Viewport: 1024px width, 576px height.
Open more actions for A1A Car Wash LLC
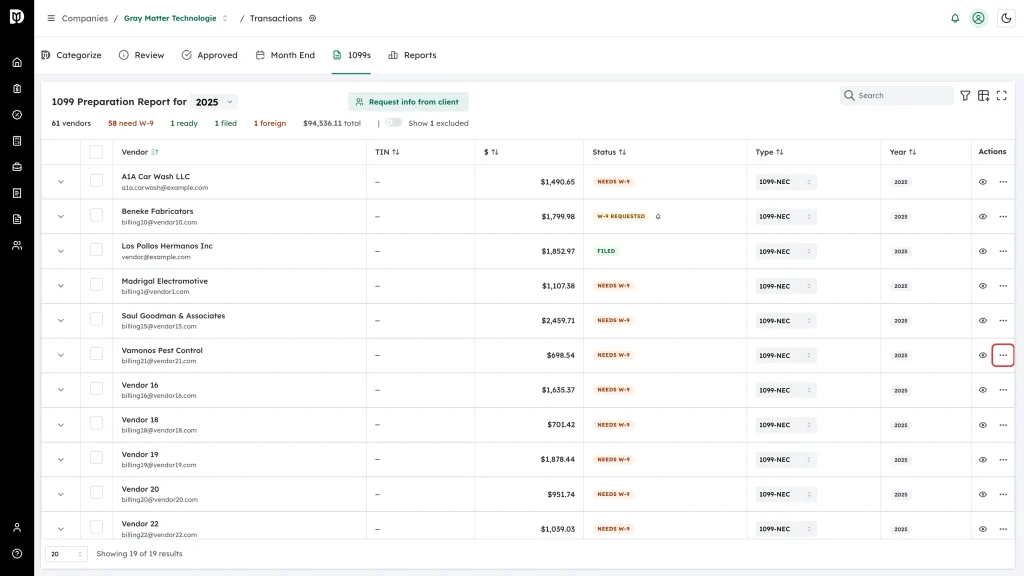(x=1003, y=182)
